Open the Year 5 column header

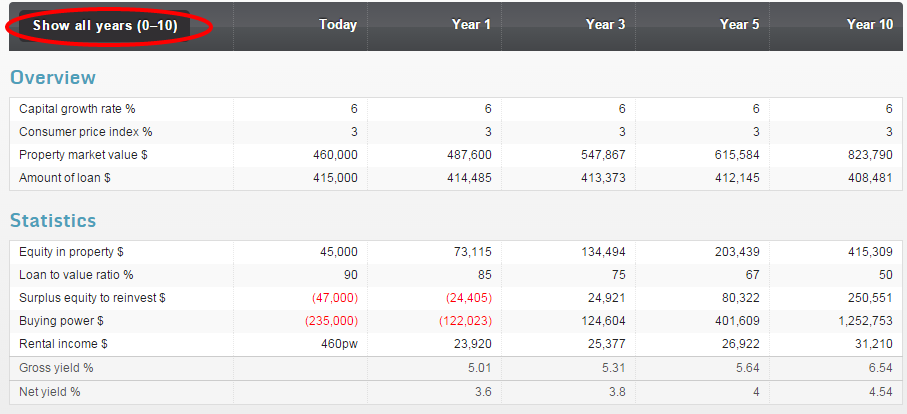click(739, 25)
